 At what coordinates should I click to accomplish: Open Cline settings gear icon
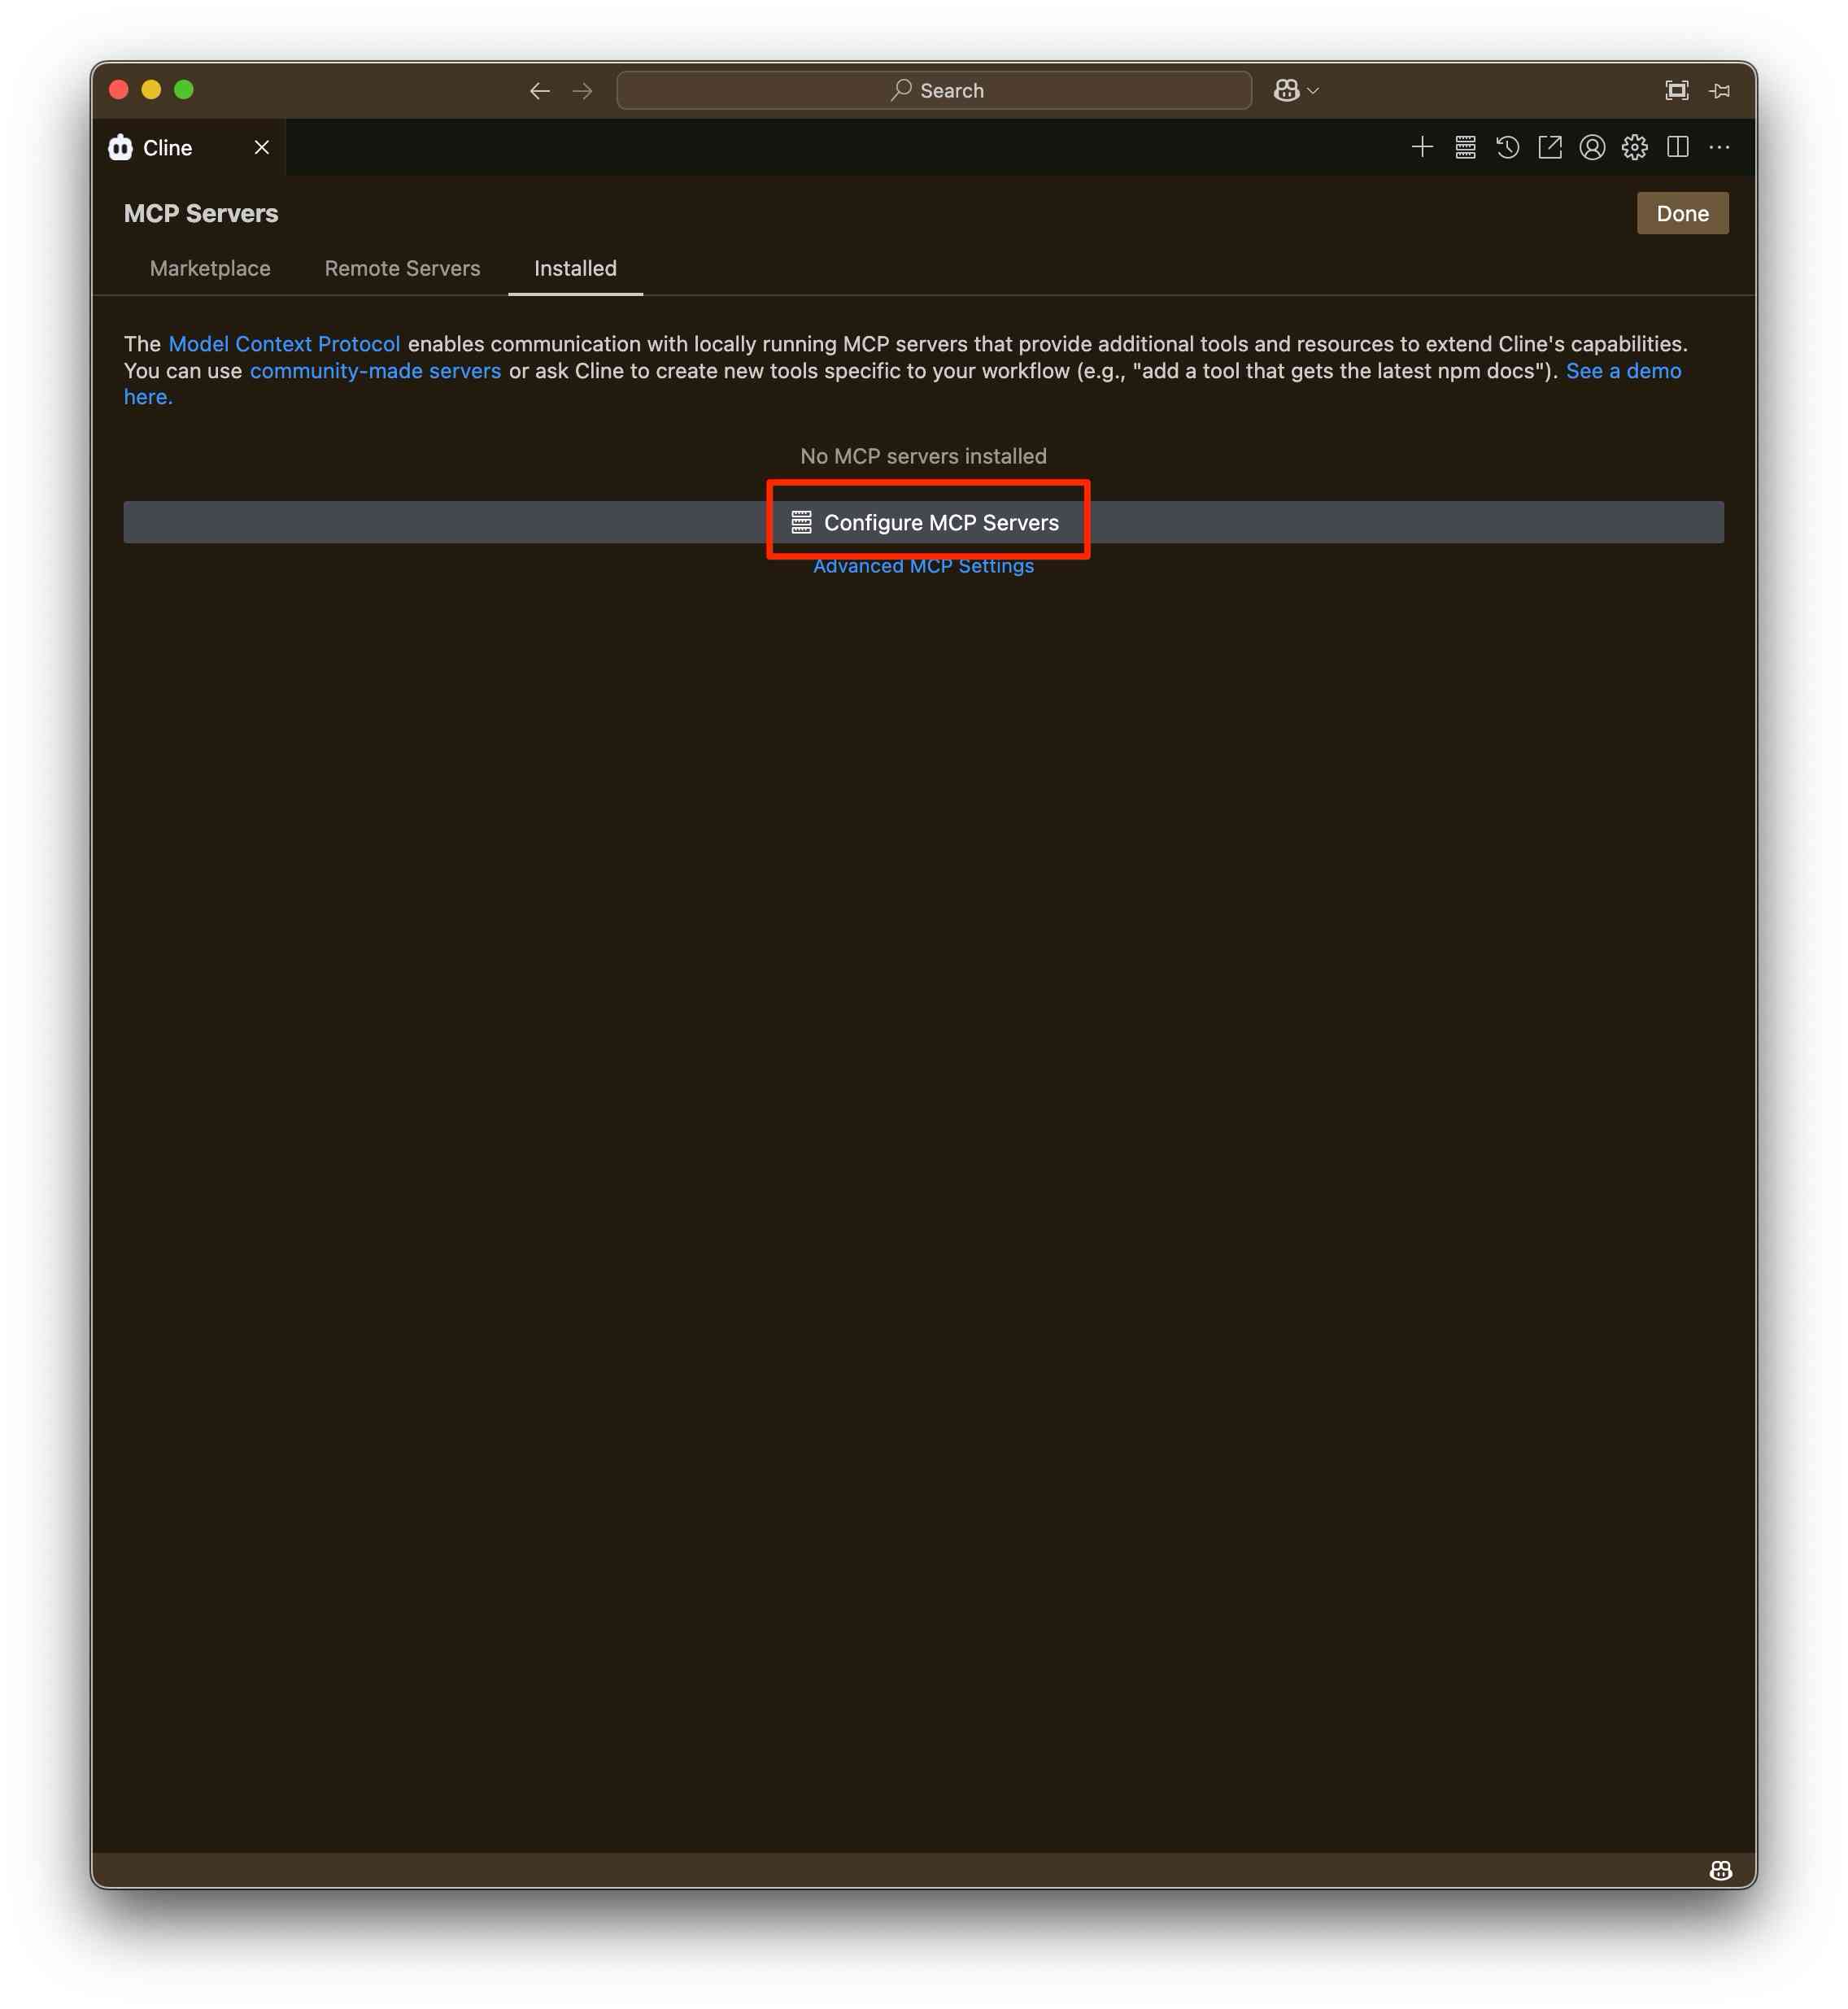pos(1635,148)
